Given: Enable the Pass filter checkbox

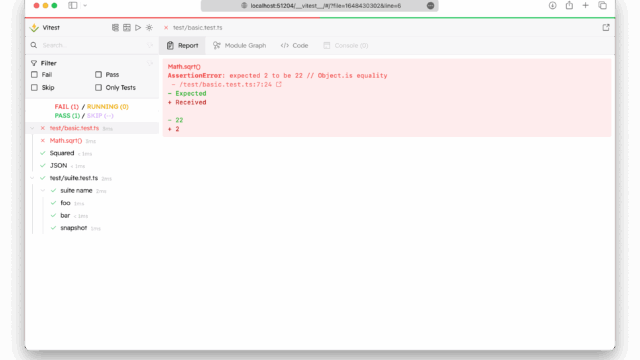Looking at the screenshot, I should pyautogui.click(x=98, y=75).
